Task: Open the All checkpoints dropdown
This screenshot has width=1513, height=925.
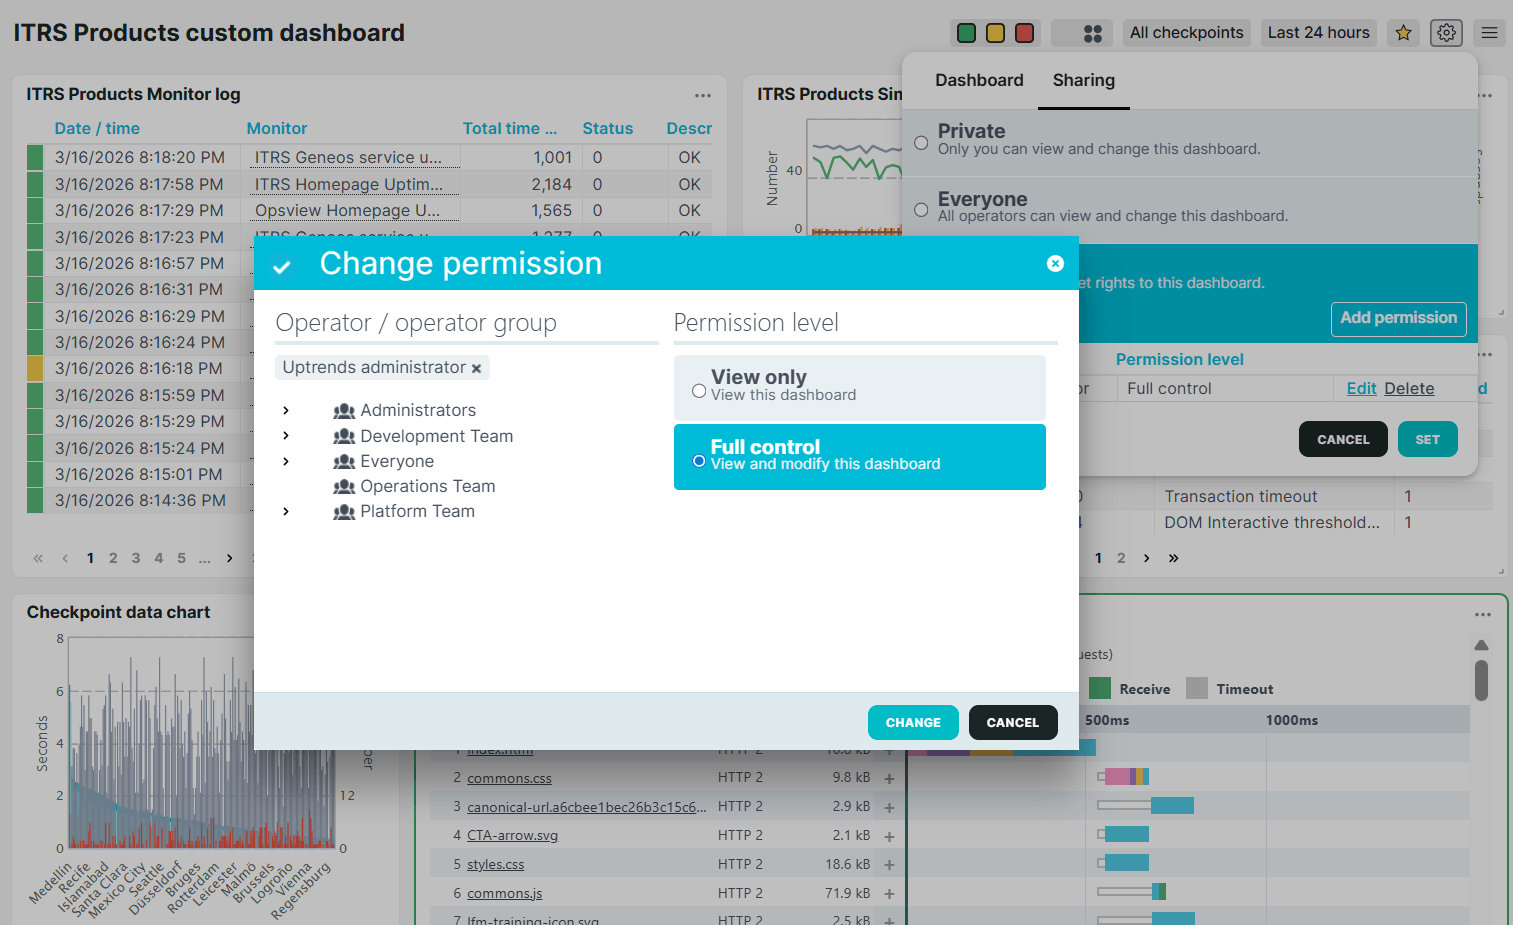Action: (x=1187, y=32)
